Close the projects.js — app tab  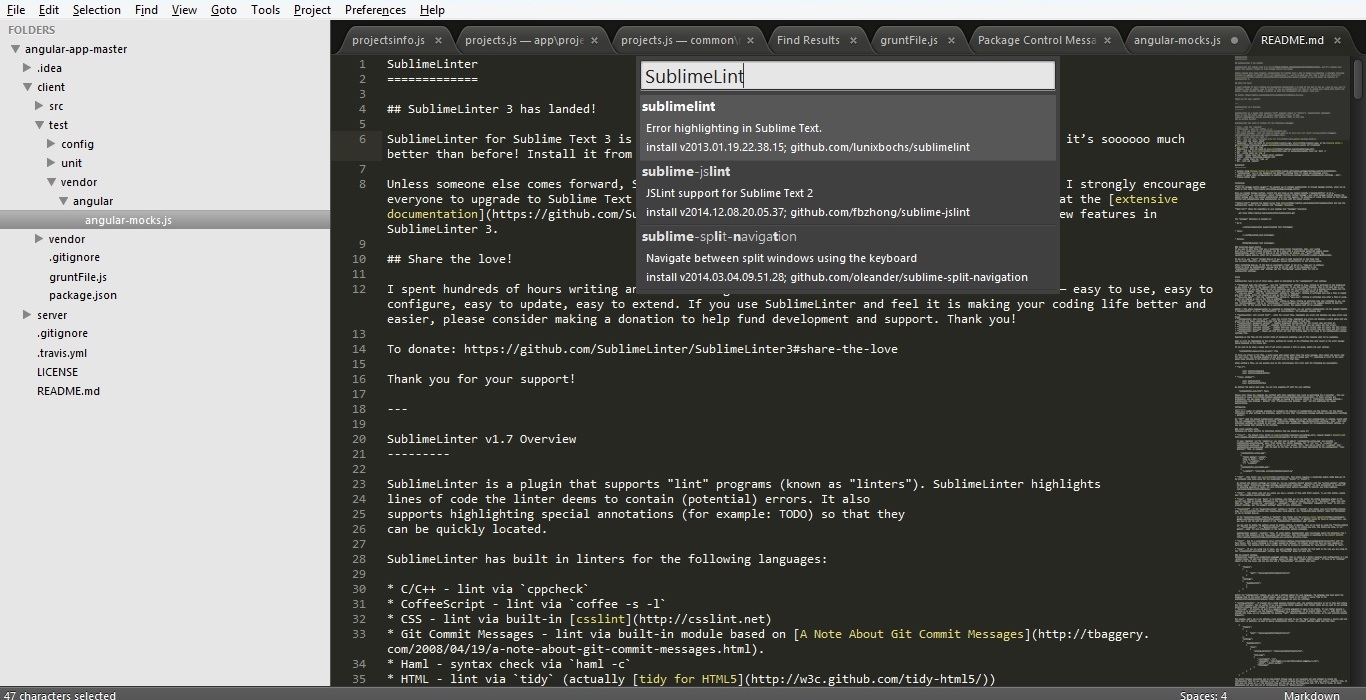pyautogui.click(x=595, y=40)
